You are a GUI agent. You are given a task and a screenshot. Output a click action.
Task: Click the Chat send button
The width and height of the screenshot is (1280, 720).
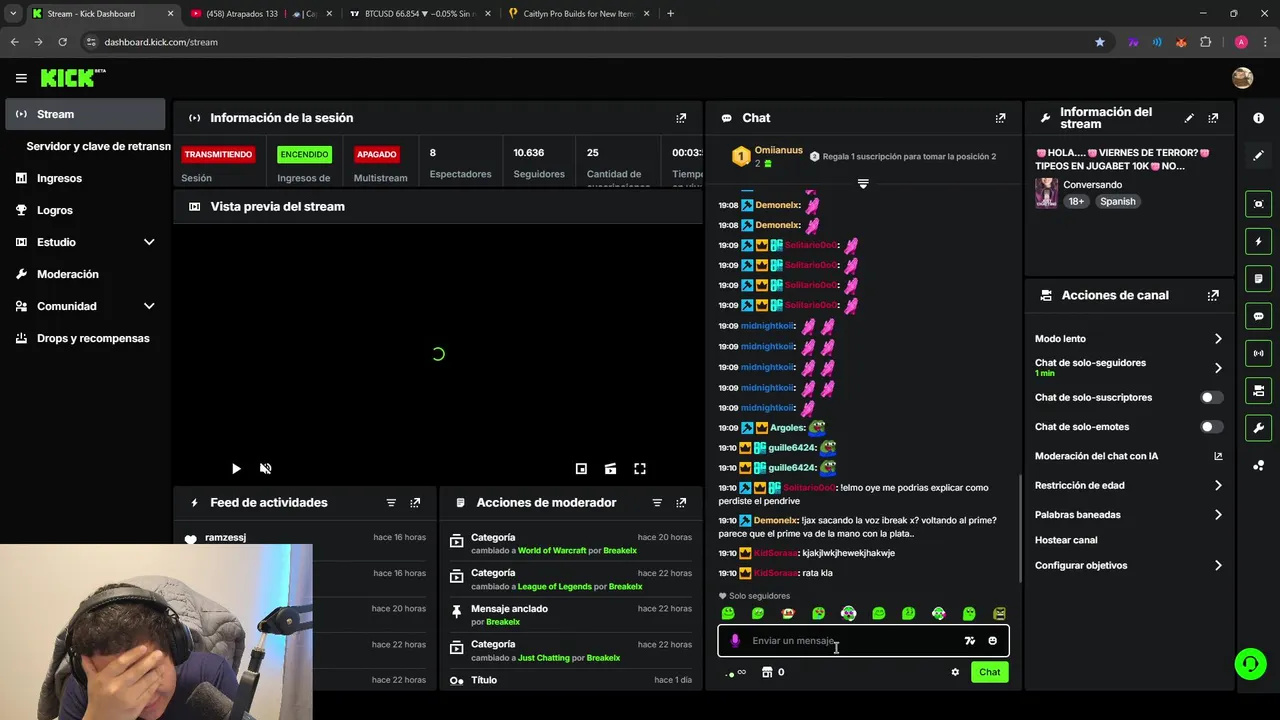989,672
